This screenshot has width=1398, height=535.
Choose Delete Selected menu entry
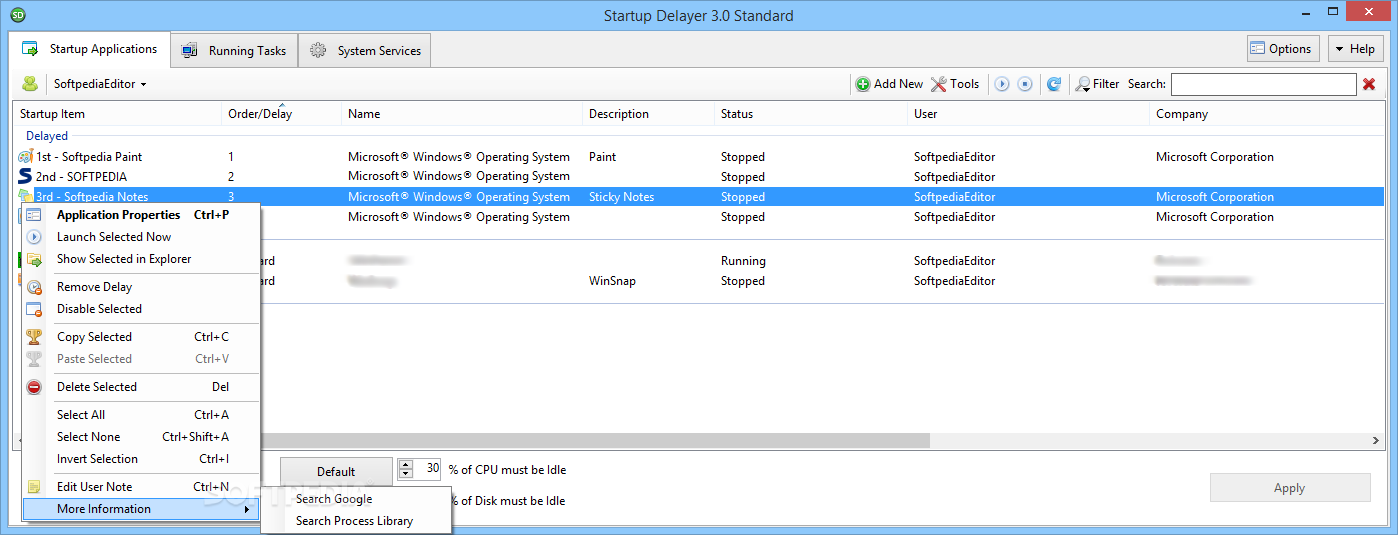pyautogui.click(x=141, y=387)
